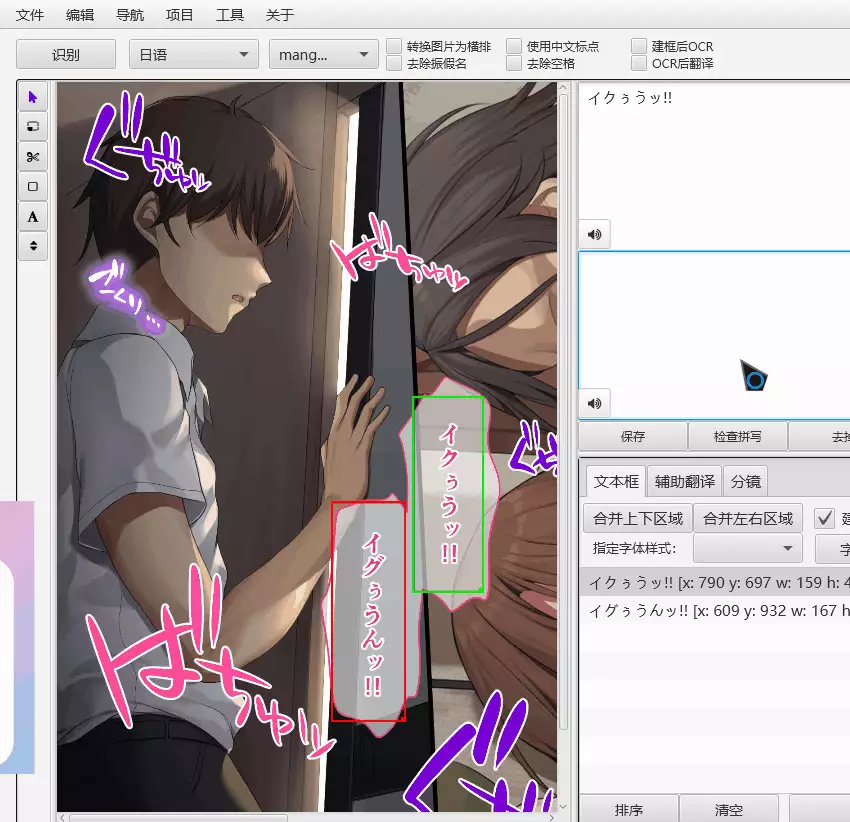
Task: Check the OCR后翻译 option
Action: point(639,63)
